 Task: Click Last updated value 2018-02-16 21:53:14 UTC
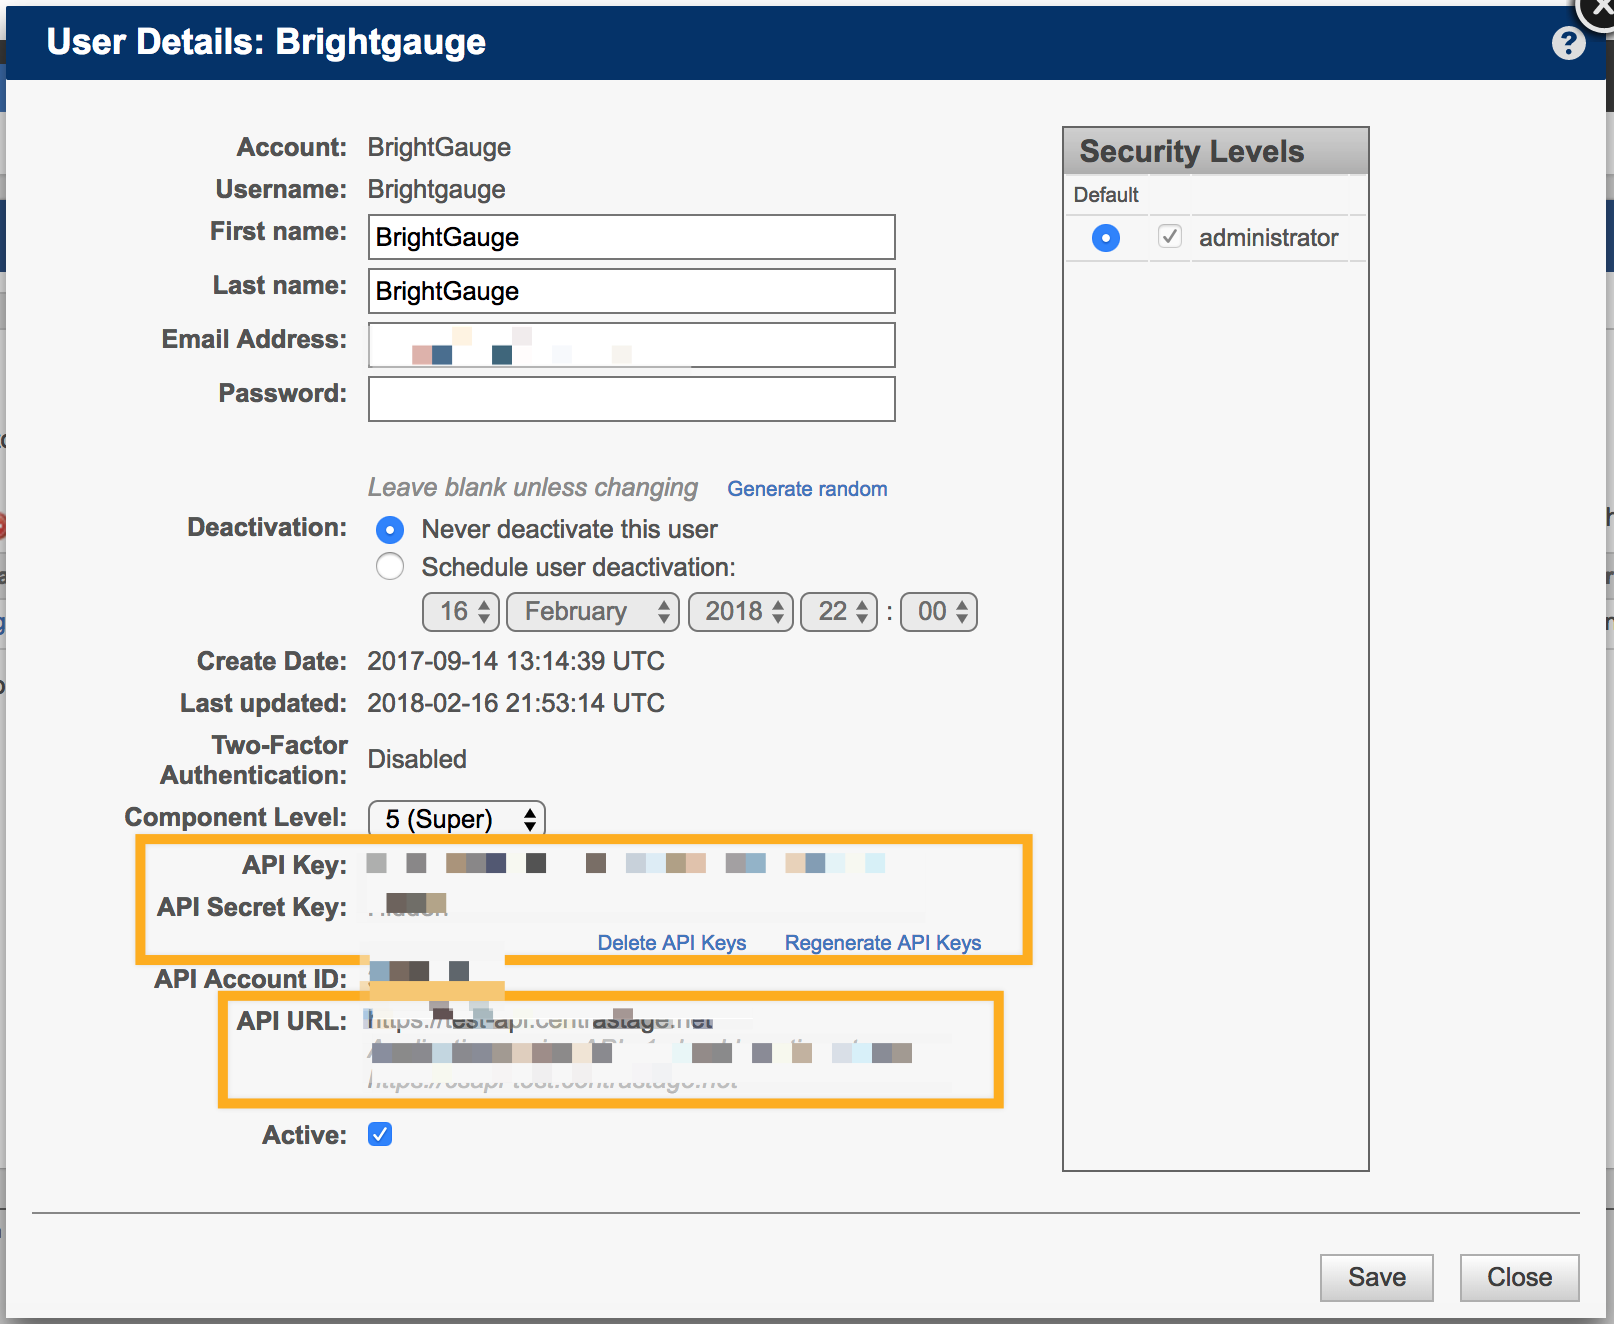[x=516, y=703]
